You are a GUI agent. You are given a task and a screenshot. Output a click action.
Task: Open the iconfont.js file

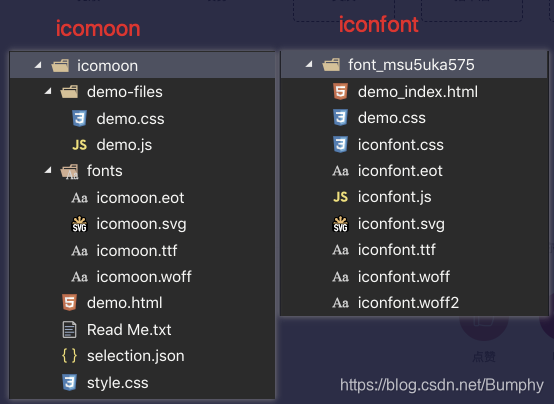(394, 197)
